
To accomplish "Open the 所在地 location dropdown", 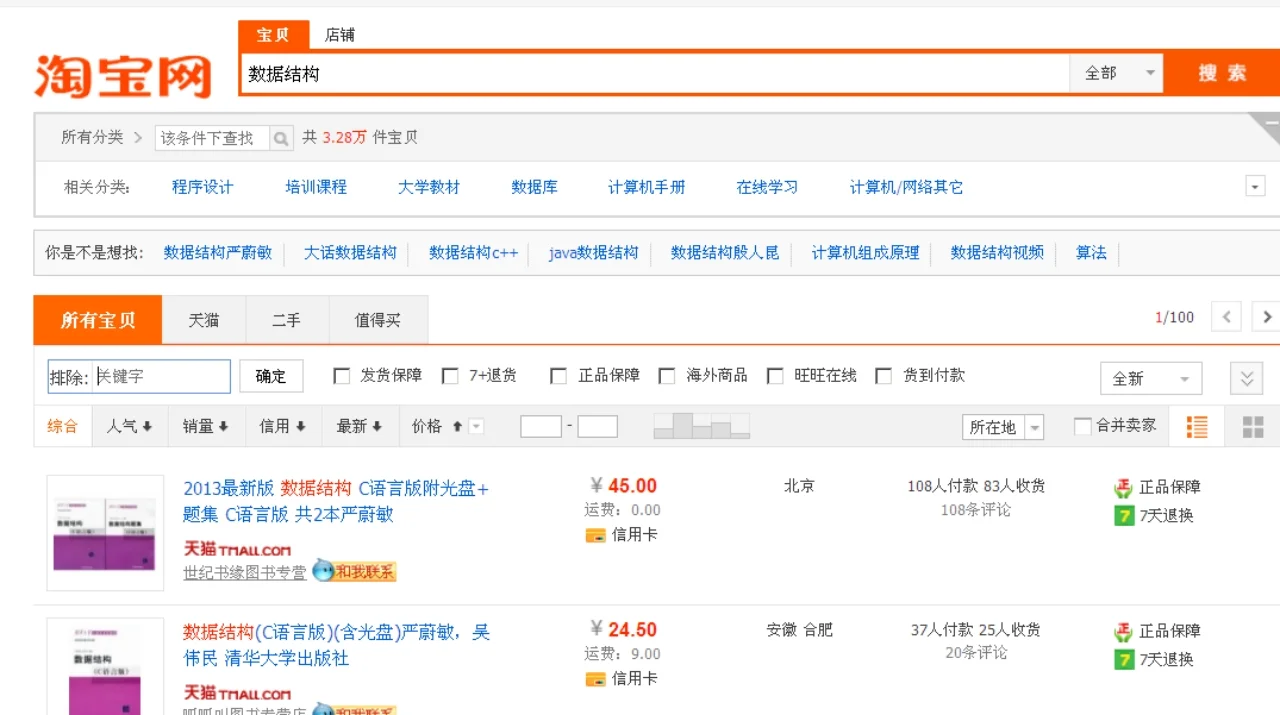I will 1003,427.
